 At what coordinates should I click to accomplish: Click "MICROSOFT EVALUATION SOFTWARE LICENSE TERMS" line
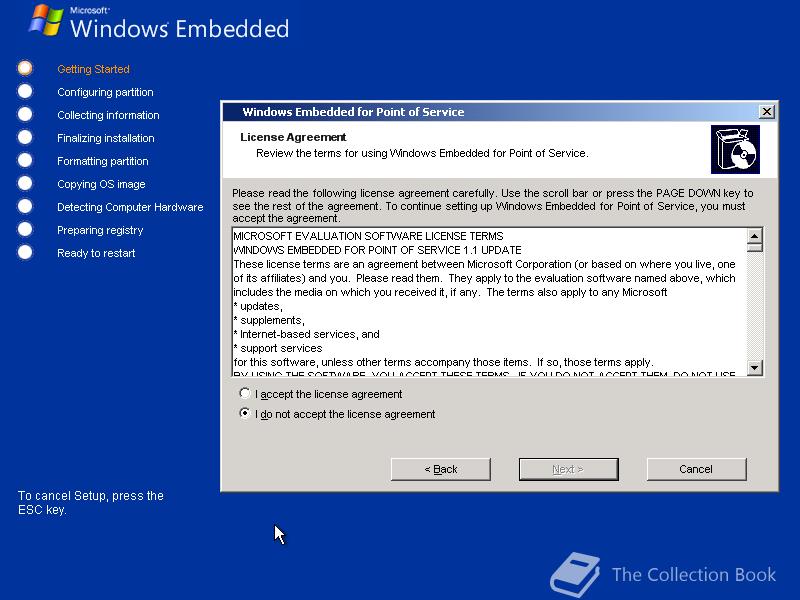tap(368, 236)
